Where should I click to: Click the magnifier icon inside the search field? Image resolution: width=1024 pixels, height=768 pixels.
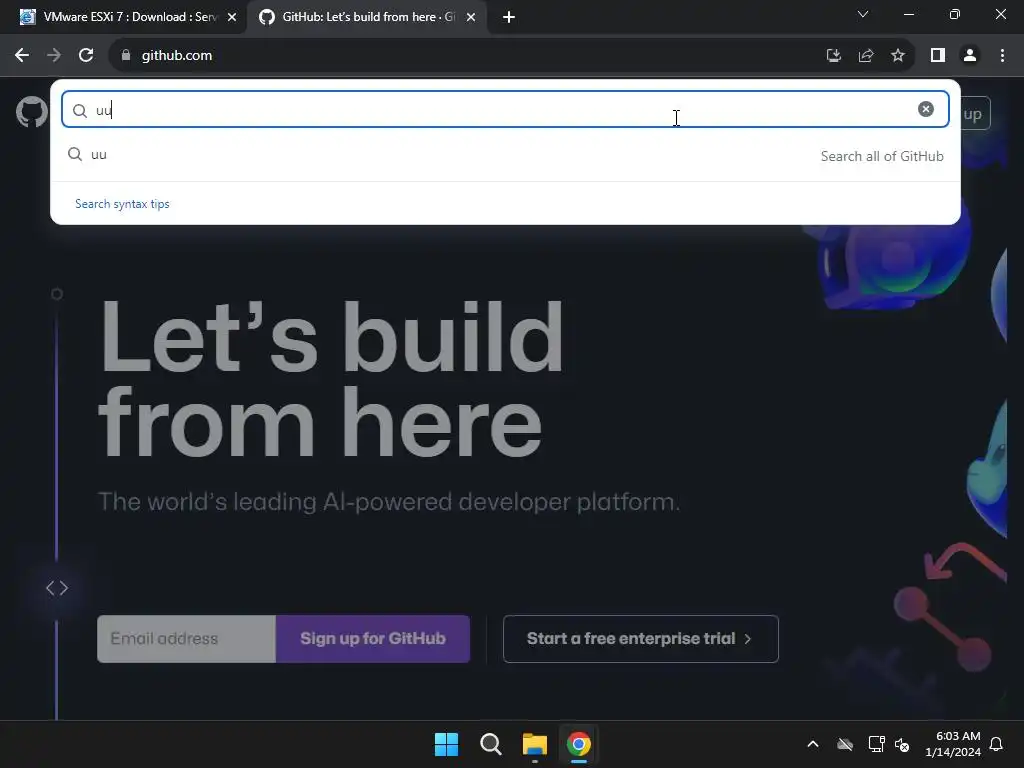tap(80, 110)
